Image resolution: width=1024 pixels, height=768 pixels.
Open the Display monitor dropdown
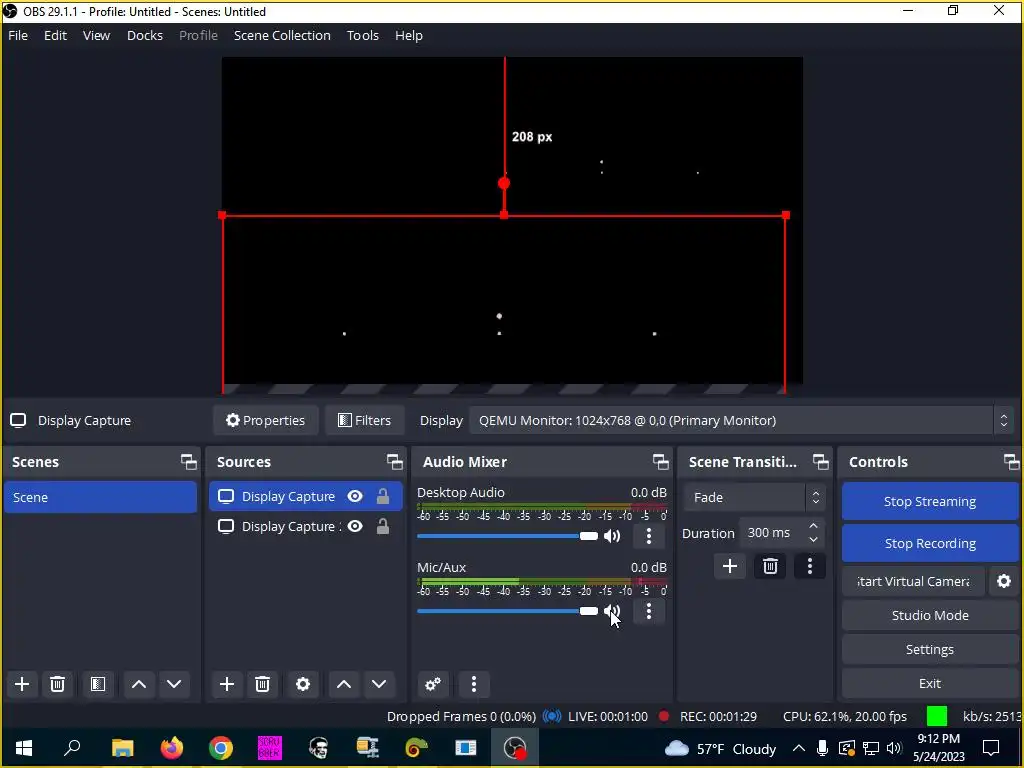click(742, 421)
